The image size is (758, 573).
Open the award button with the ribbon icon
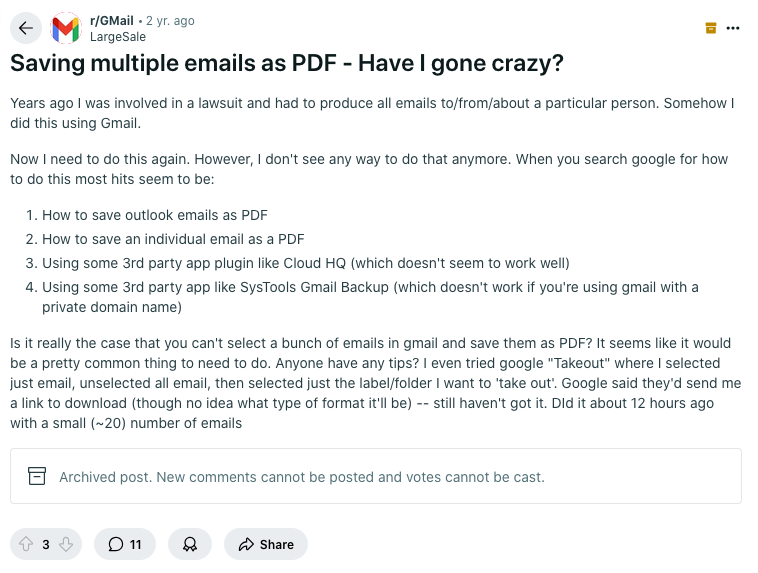click(x=189, y=544)
